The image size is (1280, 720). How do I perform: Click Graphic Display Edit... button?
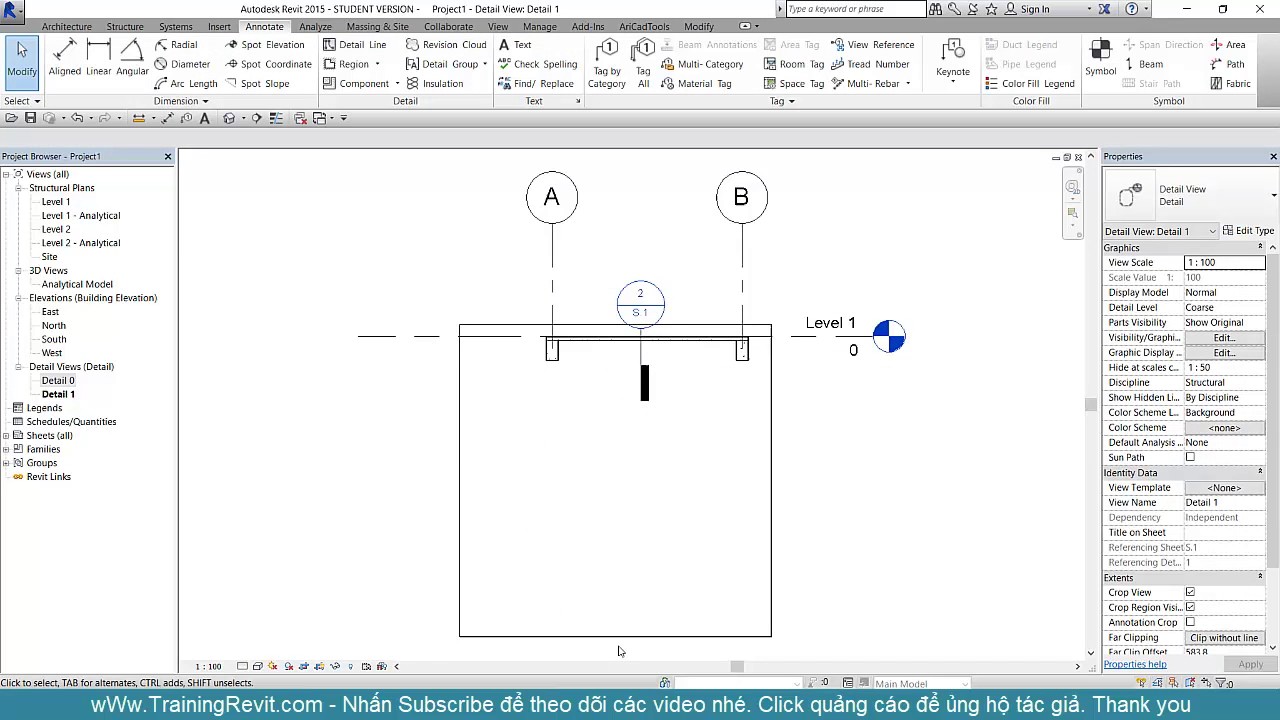coord(1224,353)
